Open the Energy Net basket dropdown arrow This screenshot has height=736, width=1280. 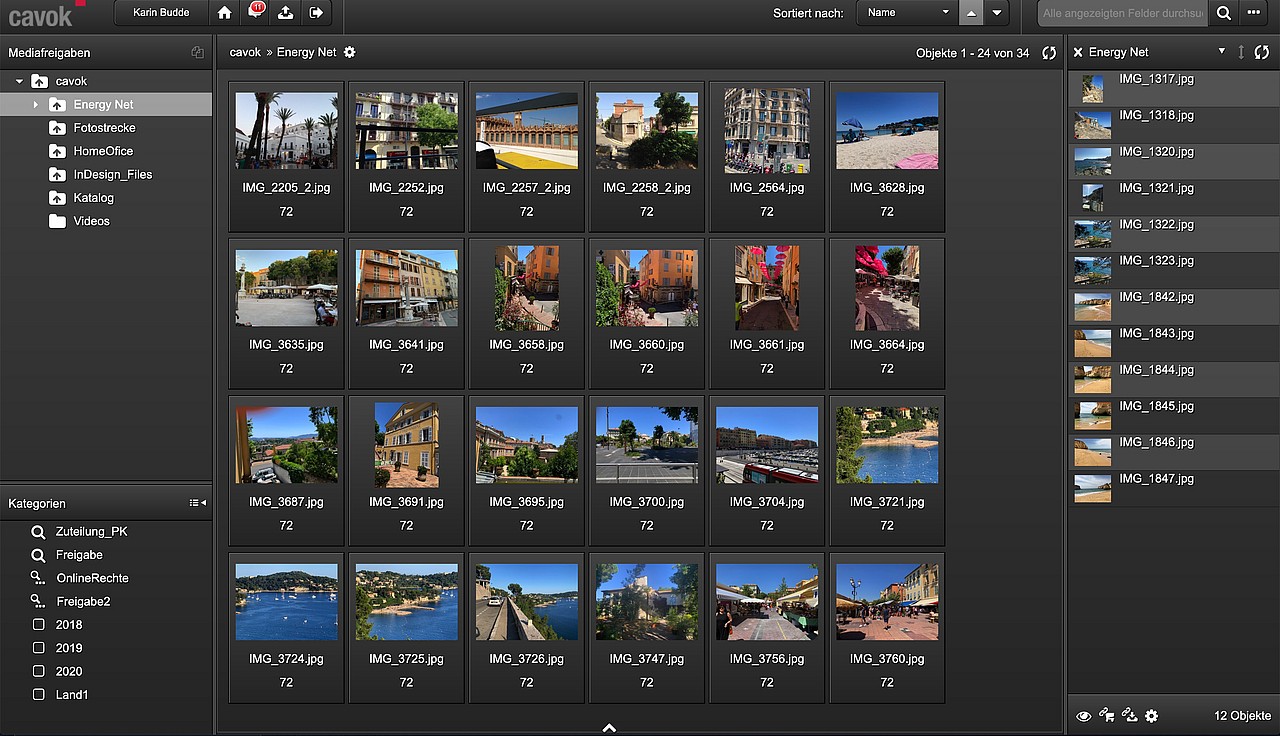[1221, 52]
